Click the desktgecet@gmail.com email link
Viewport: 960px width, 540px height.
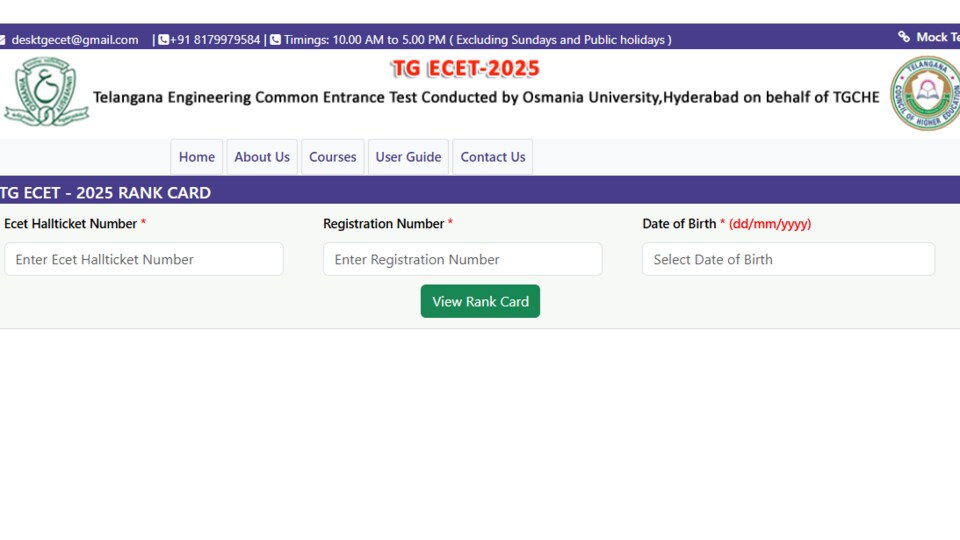click(75, 40)
